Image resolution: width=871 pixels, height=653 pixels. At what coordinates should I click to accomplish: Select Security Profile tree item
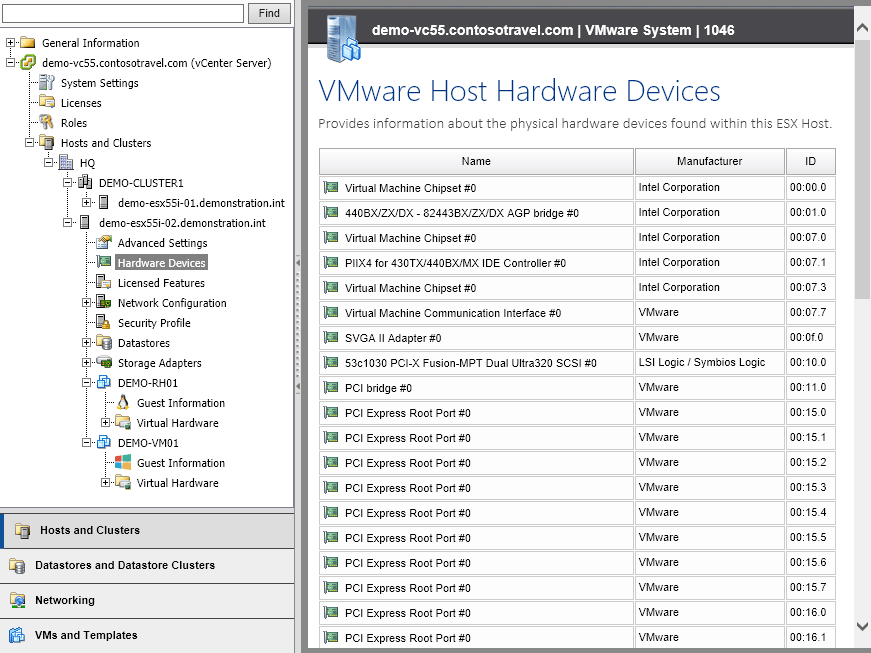pyautogui.click(x=154, y=323)
